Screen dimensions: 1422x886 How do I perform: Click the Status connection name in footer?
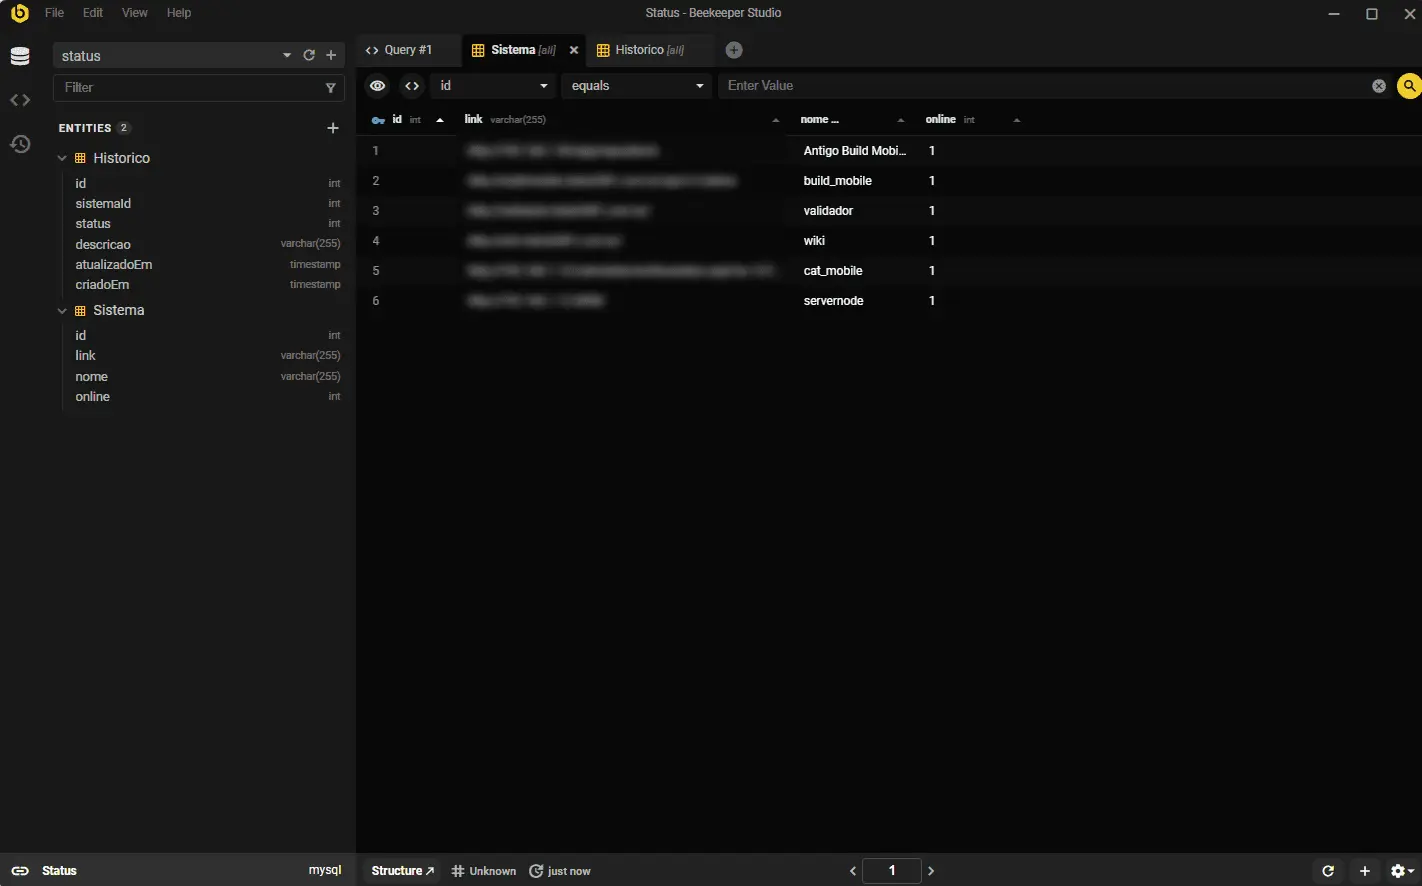point(60,871)
